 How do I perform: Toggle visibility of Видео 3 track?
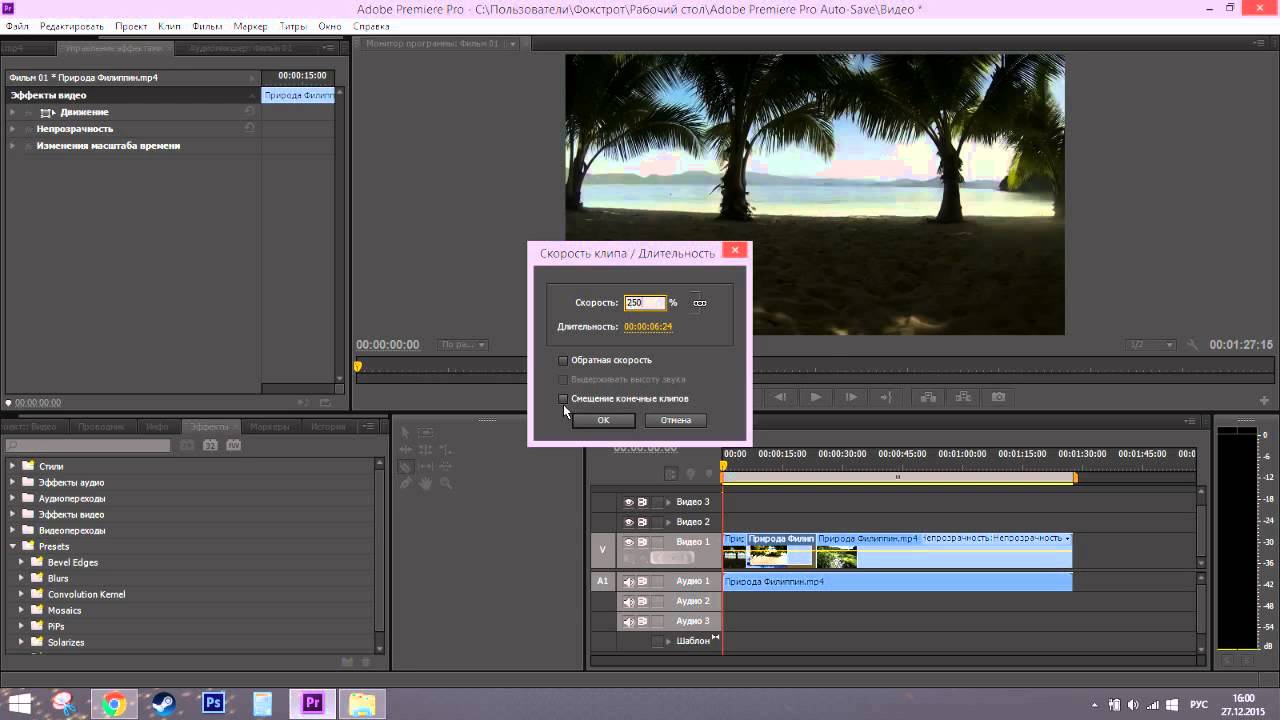629,502
